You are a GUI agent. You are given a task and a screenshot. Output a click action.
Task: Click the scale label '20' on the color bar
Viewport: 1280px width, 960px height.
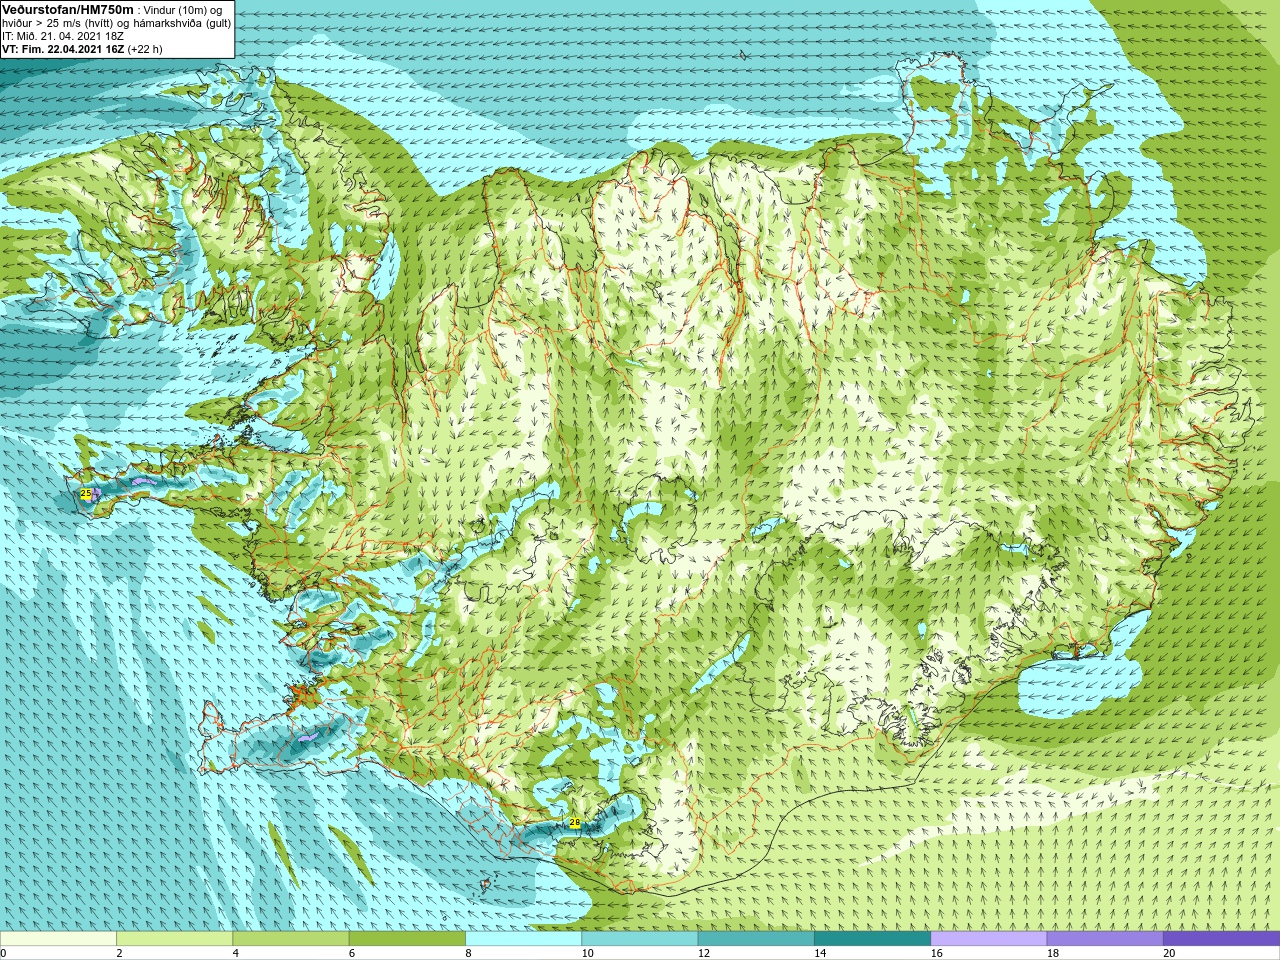pos(1169,953)
